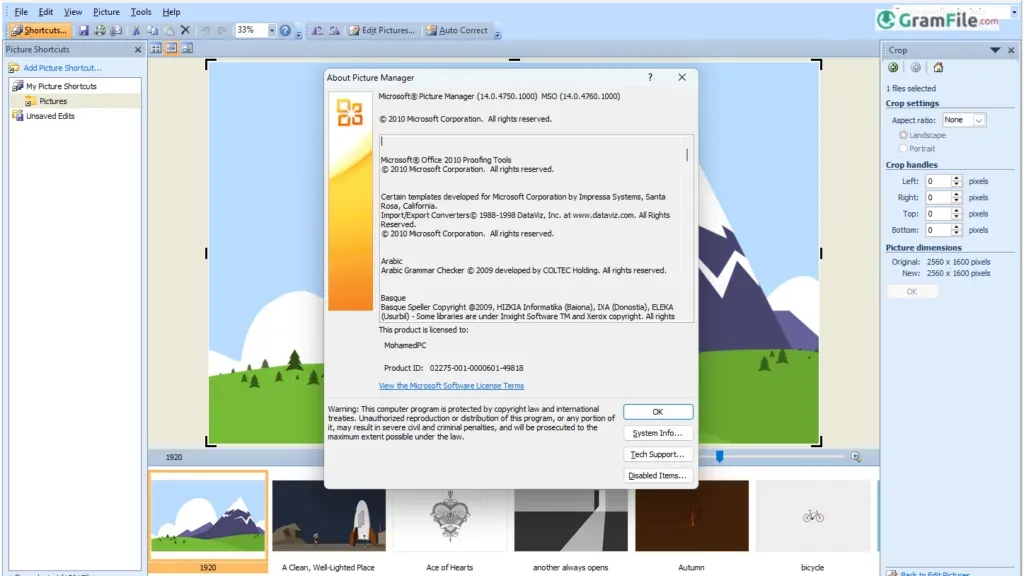This screenshot has width=1024, height=576.
Task: Select the bicycle thumbnail
Action: (812, 516)
